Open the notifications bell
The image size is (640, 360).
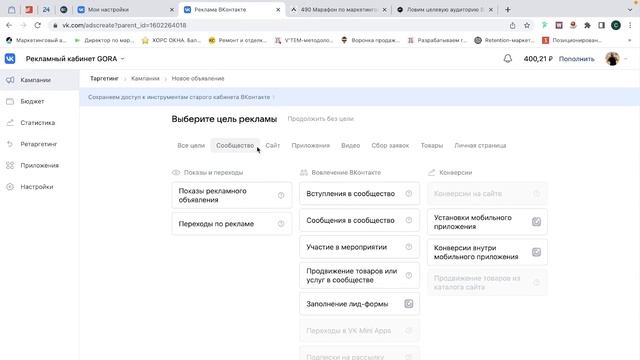click(x=507, y=59)
